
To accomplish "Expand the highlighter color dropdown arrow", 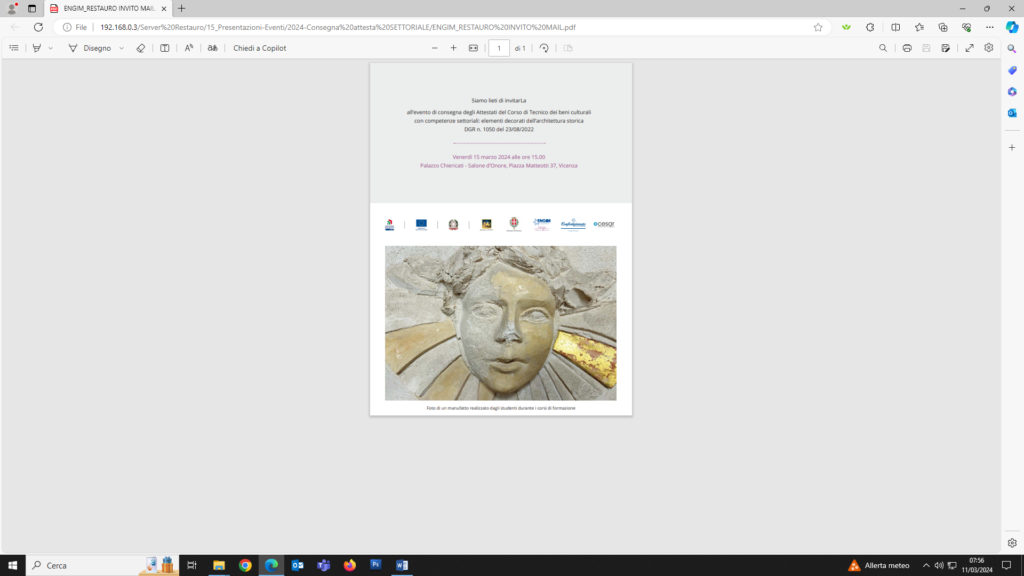I will pyautogui.click(x=51, y=48).
